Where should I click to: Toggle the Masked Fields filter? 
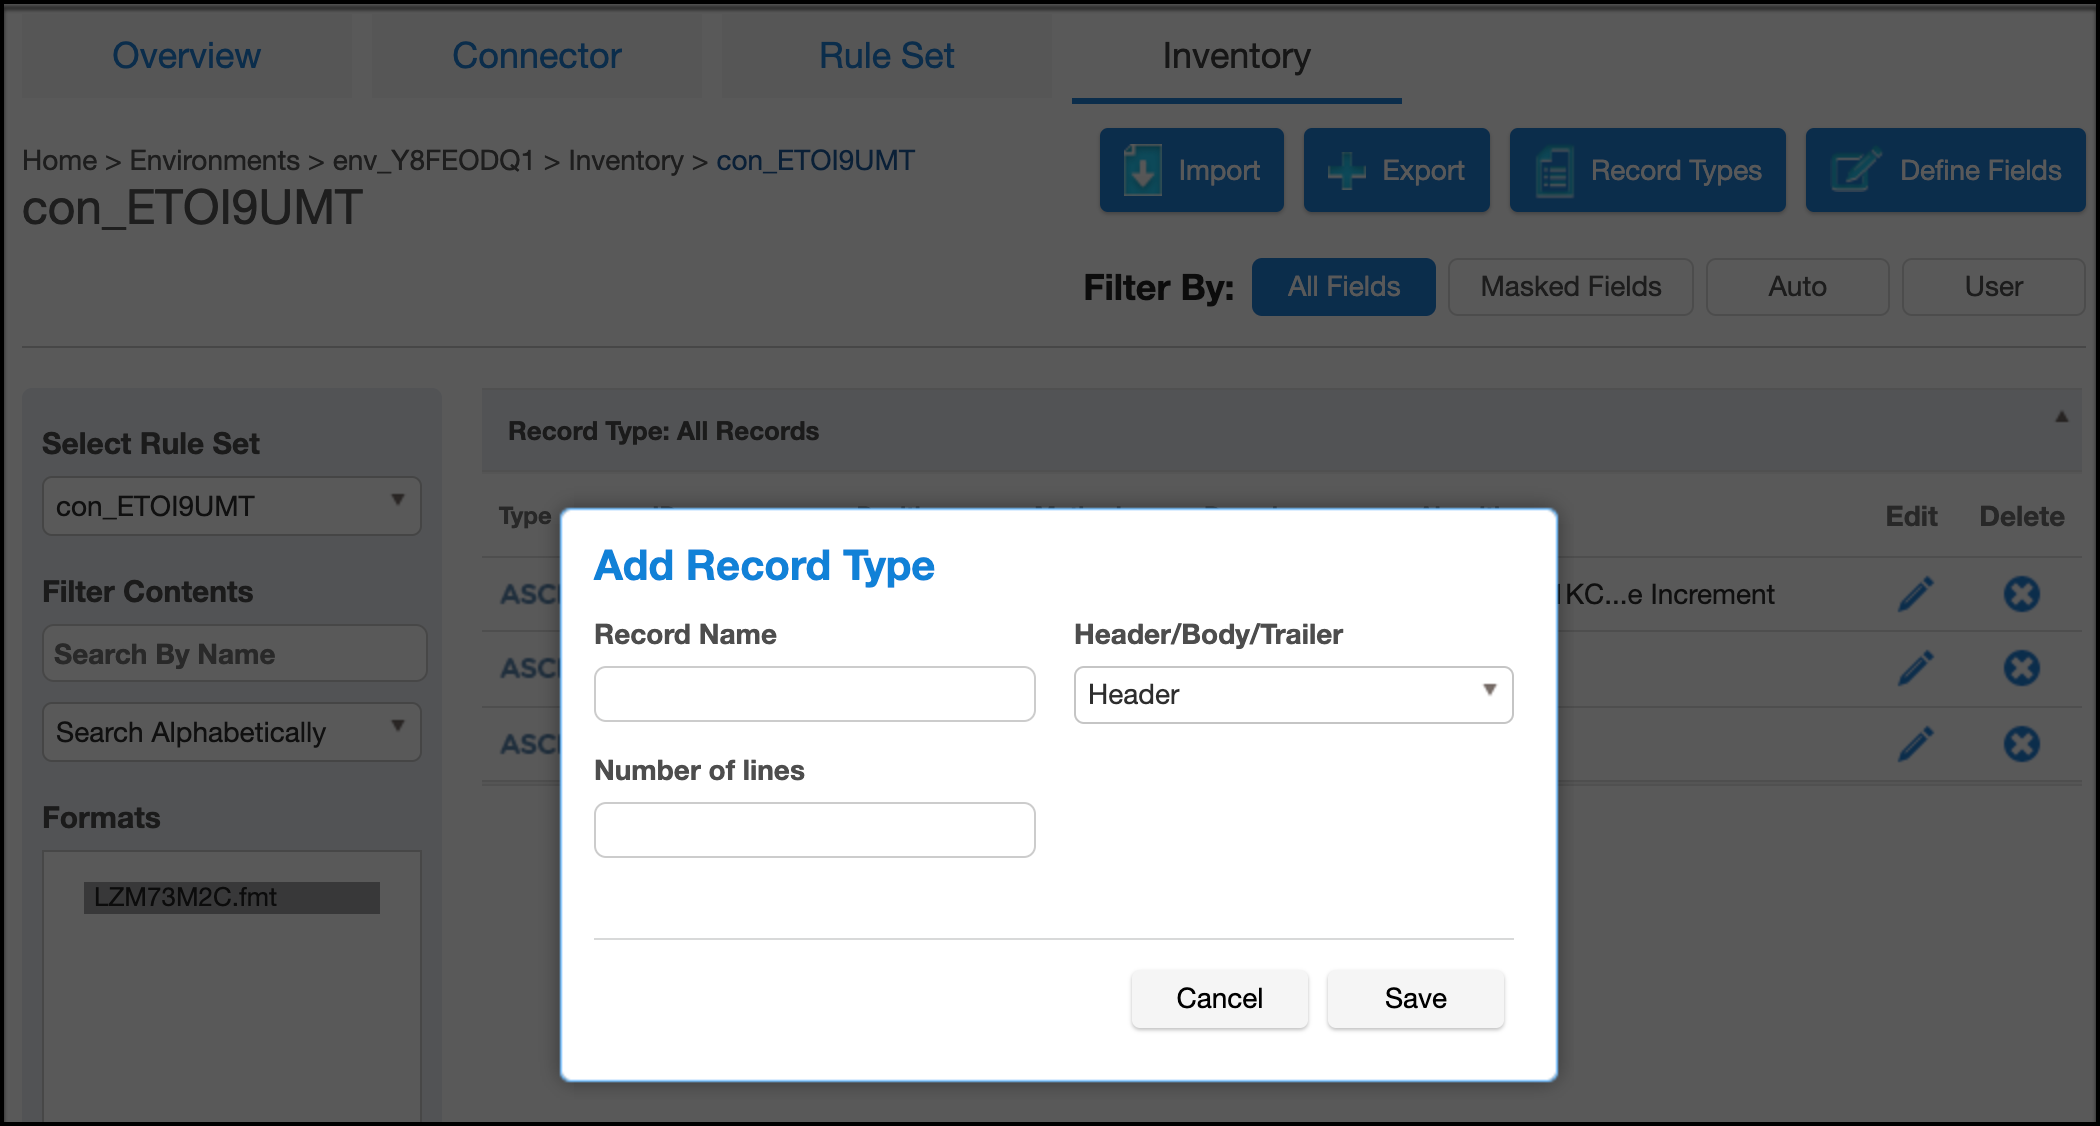1570,287
